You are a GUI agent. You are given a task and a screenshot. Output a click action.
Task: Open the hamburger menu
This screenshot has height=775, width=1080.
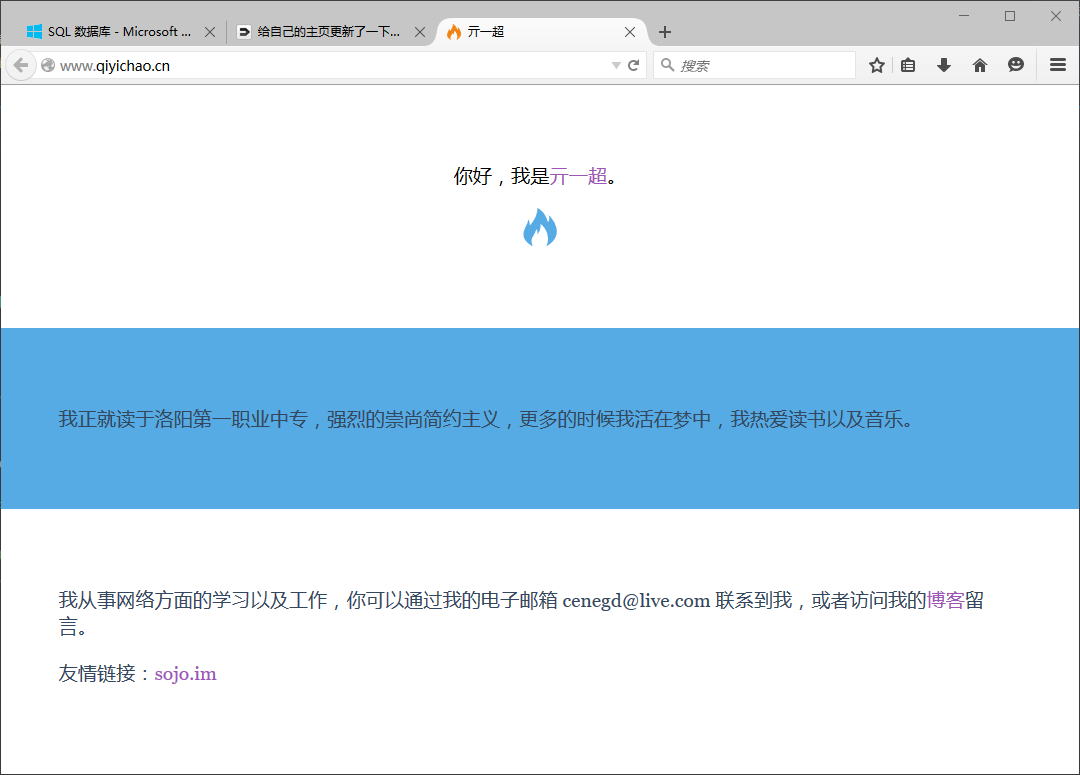[1058, 65]
